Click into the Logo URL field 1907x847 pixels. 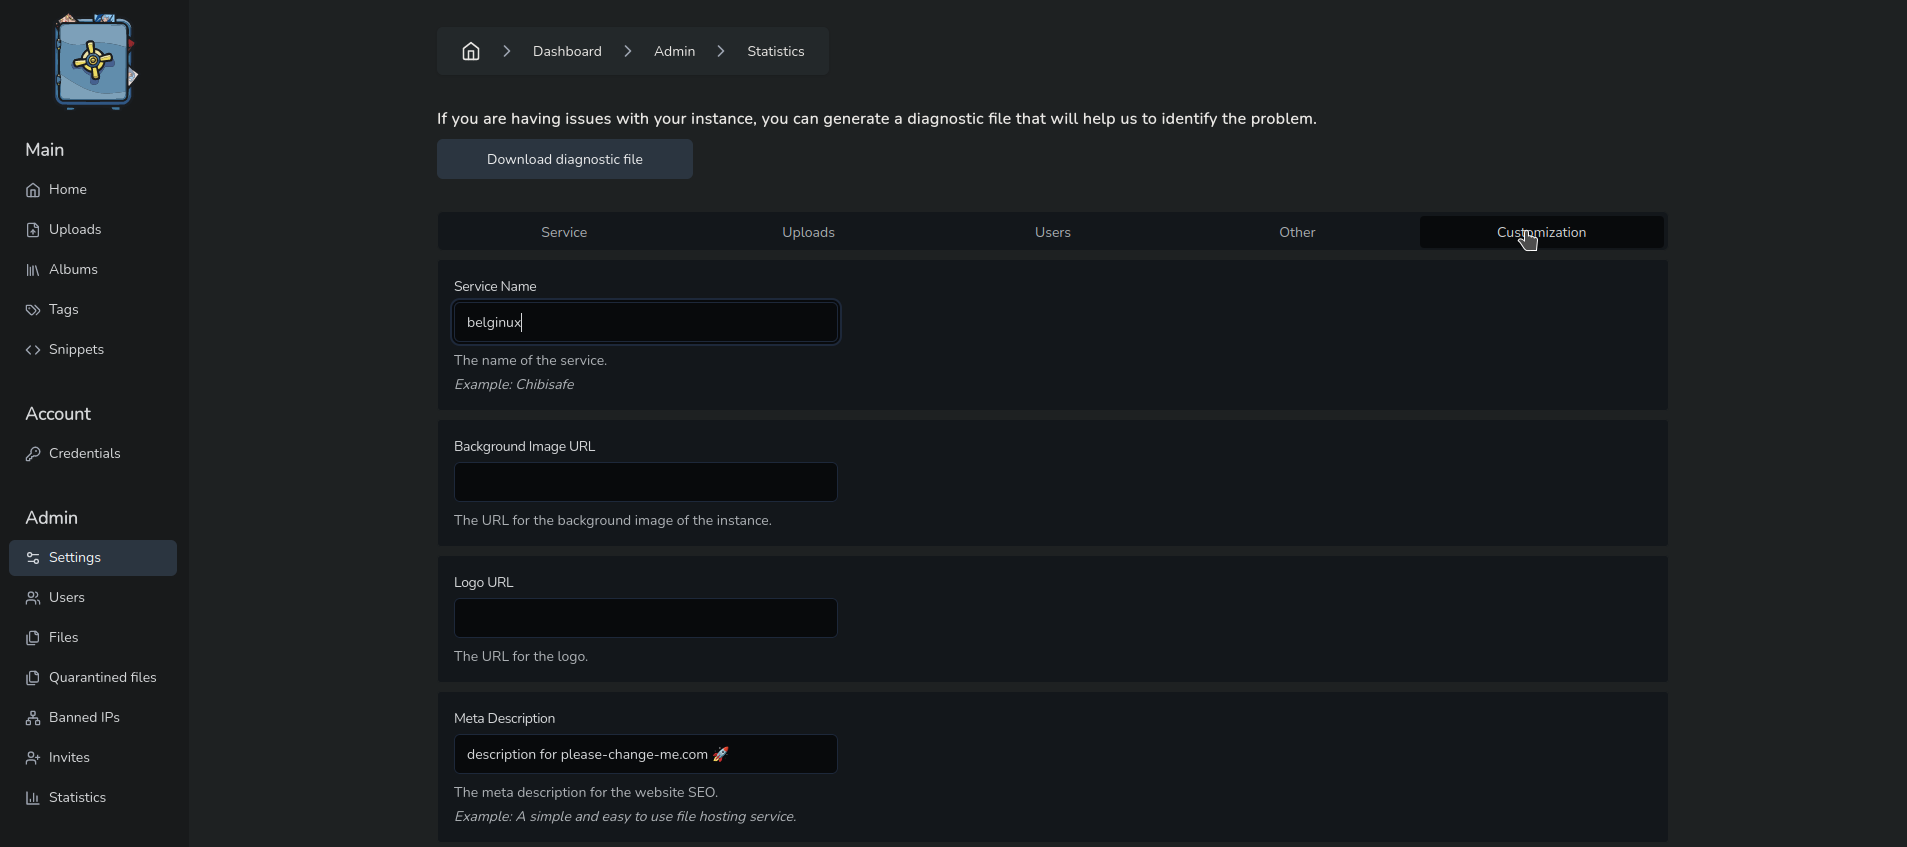[646, 618]
